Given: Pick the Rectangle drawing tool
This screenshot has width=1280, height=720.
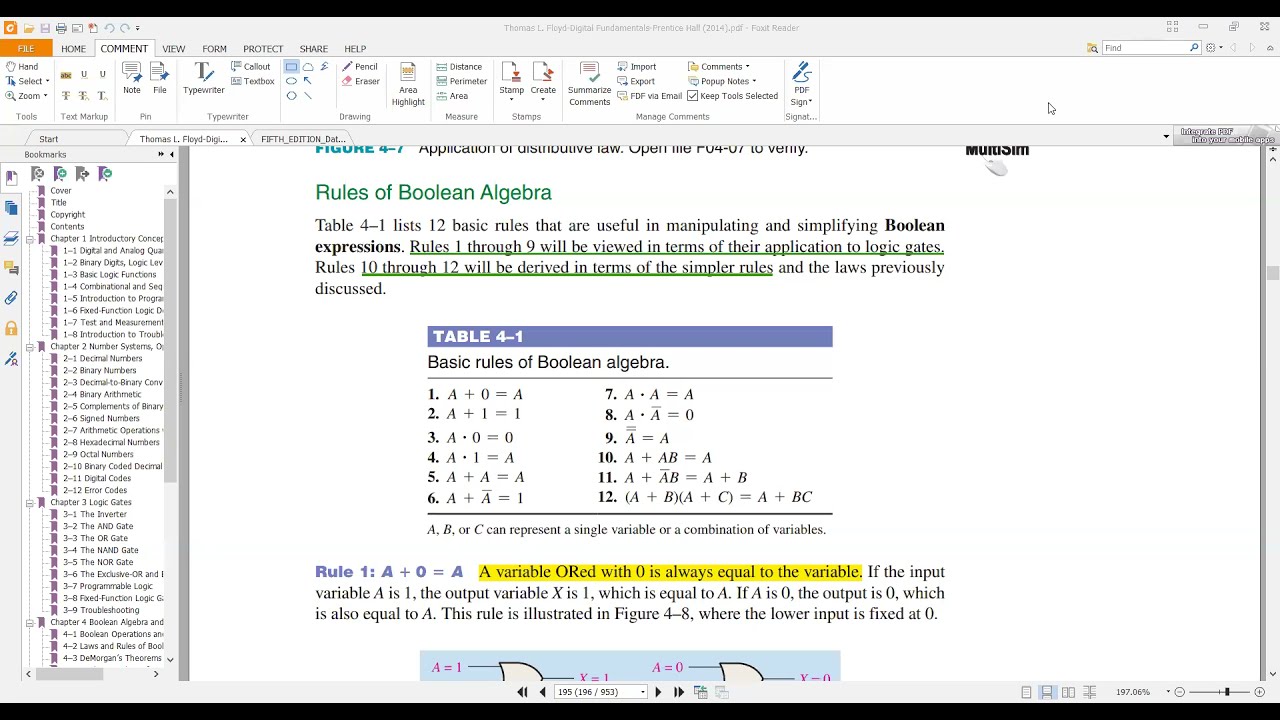Looking at the screenshot, I should point(291,67).
